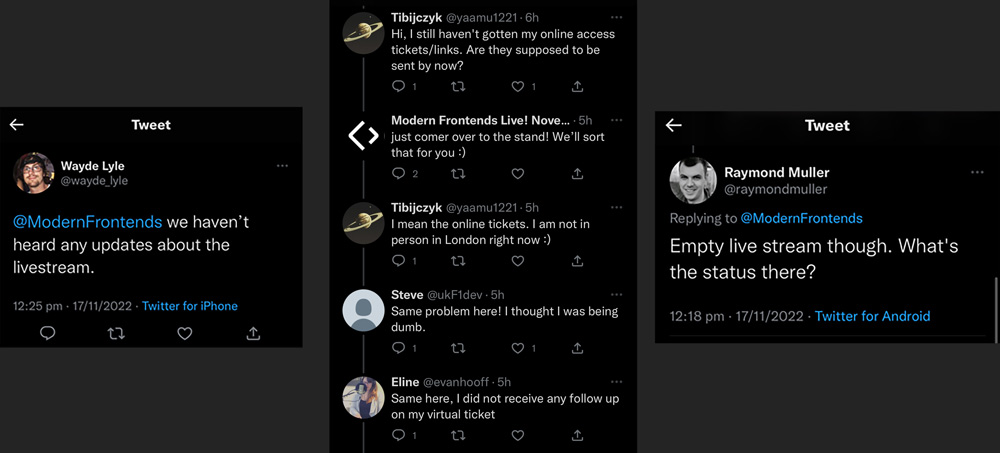Share the Modern Frontends Live reply
The image size is (1000, 453).
(x=577, y=174)
